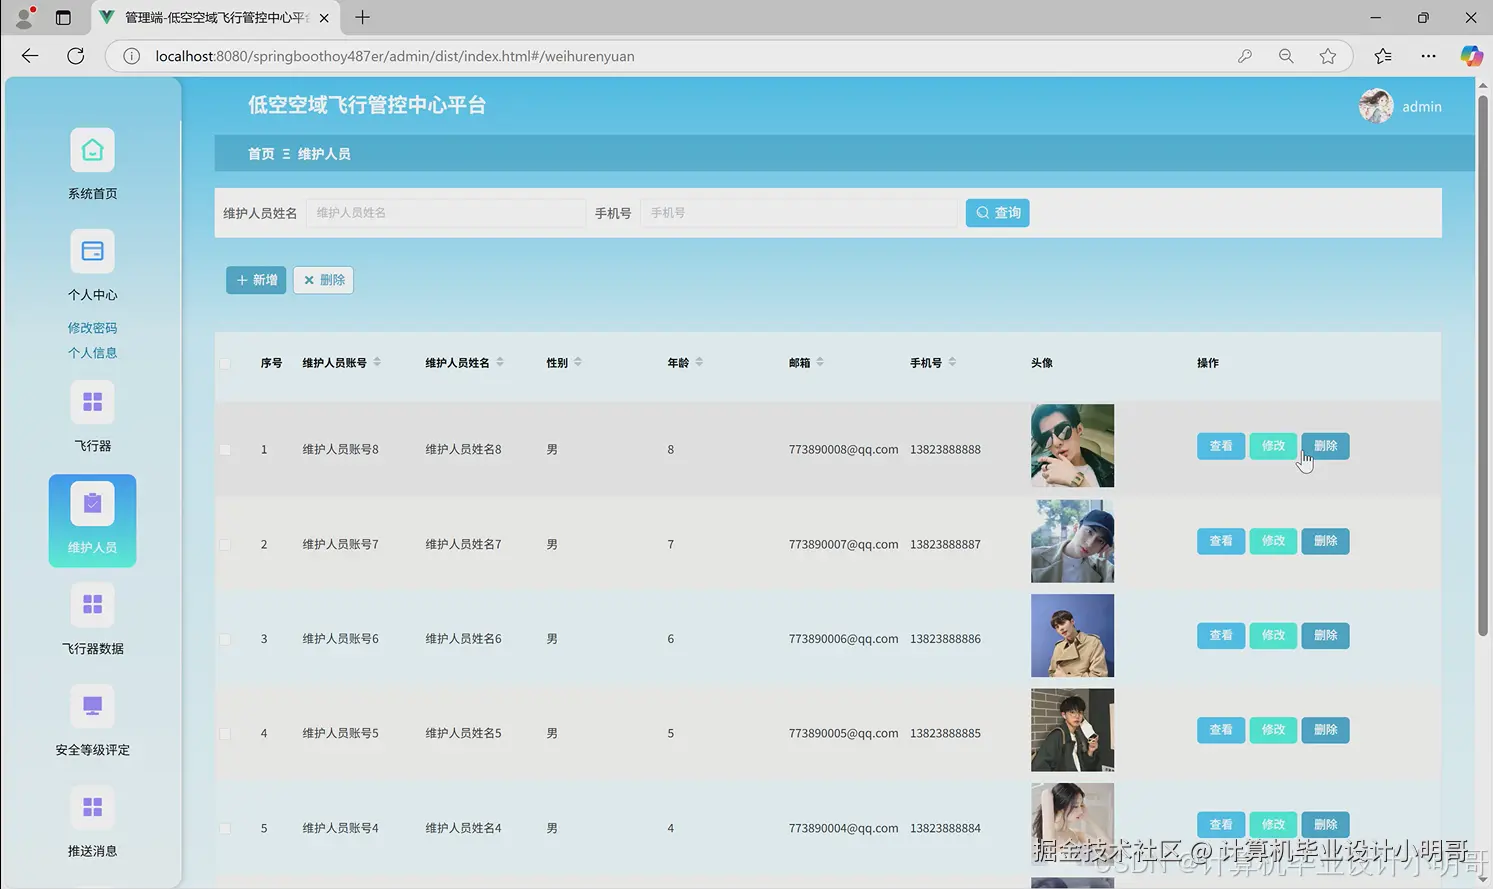Open the browser profile icon

click(25, 17)
